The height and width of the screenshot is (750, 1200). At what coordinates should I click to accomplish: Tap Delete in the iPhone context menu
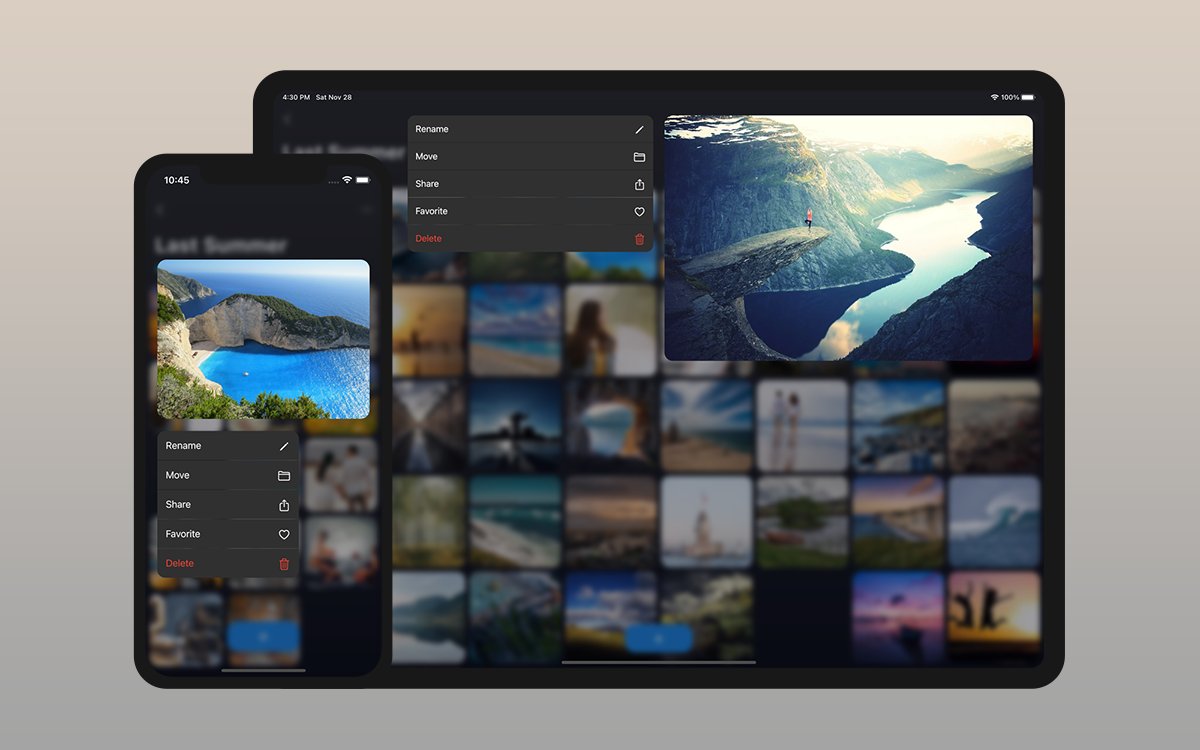pos(228,563)
